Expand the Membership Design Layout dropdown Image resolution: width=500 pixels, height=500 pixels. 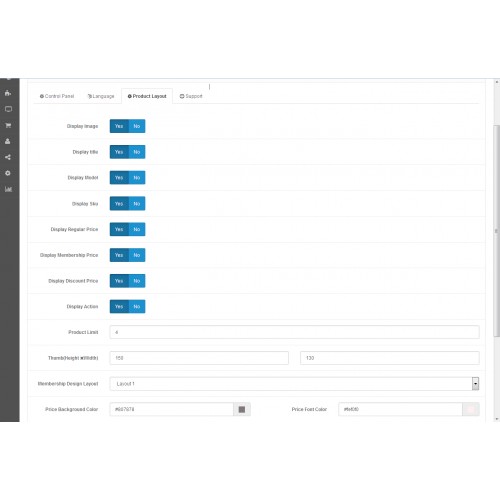pyautogui.click(x=294, y=384)
